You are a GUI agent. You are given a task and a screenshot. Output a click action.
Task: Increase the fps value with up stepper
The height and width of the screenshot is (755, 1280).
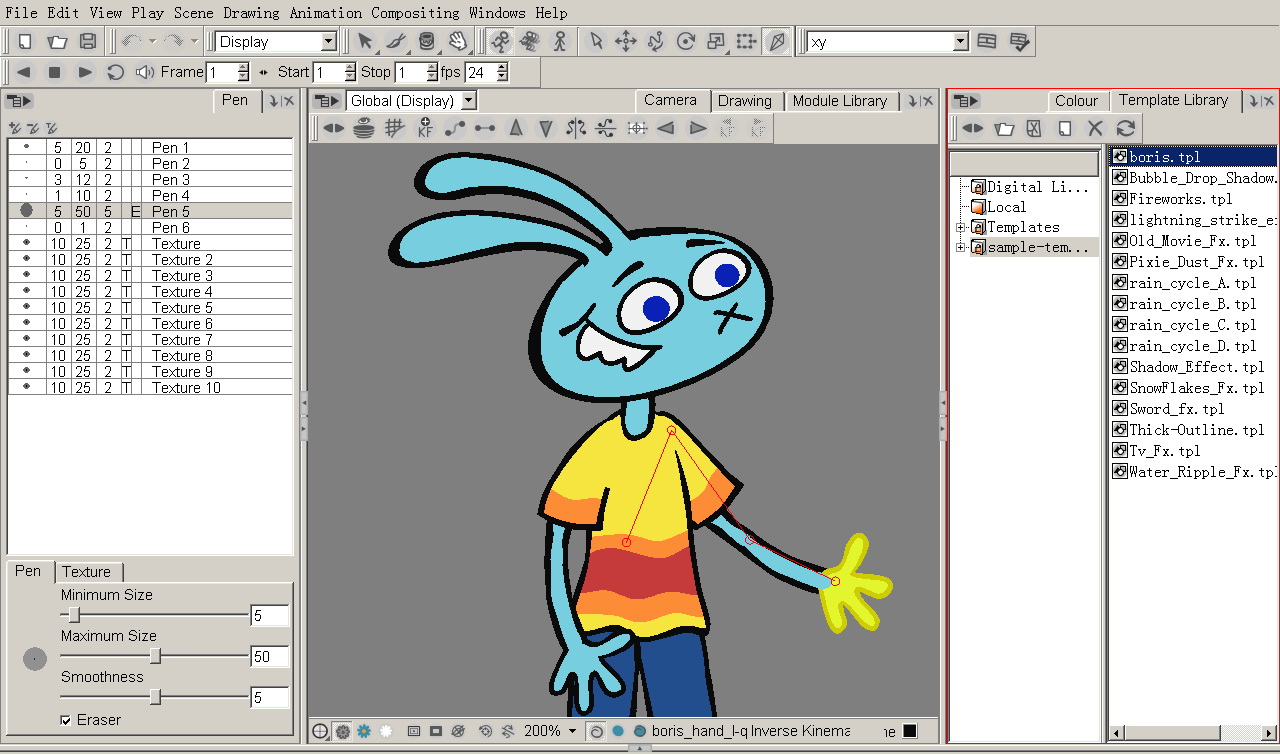502,67
